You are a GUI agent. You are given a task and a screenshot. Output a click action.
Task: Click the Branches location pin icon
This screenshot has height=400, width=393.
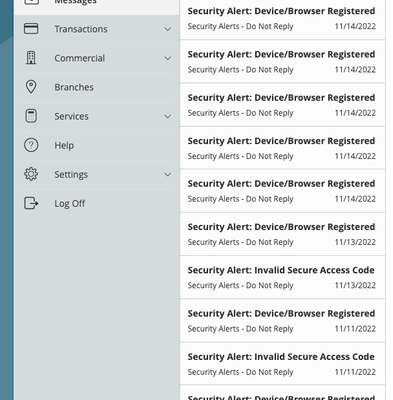[x=31, y=87]
